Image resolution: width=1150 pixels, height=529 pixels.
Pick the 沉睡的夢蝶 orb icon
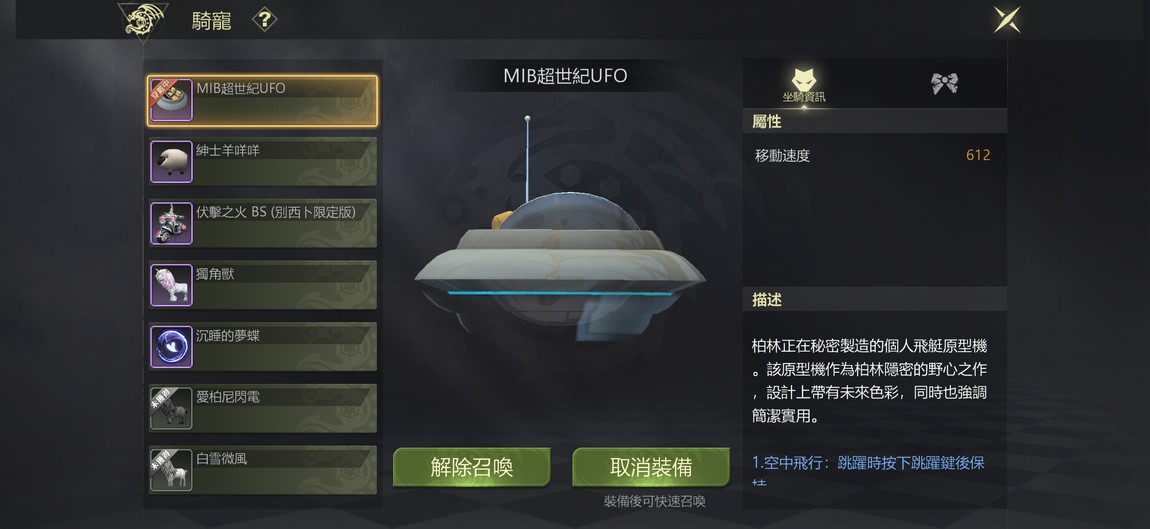coord(172,346)
